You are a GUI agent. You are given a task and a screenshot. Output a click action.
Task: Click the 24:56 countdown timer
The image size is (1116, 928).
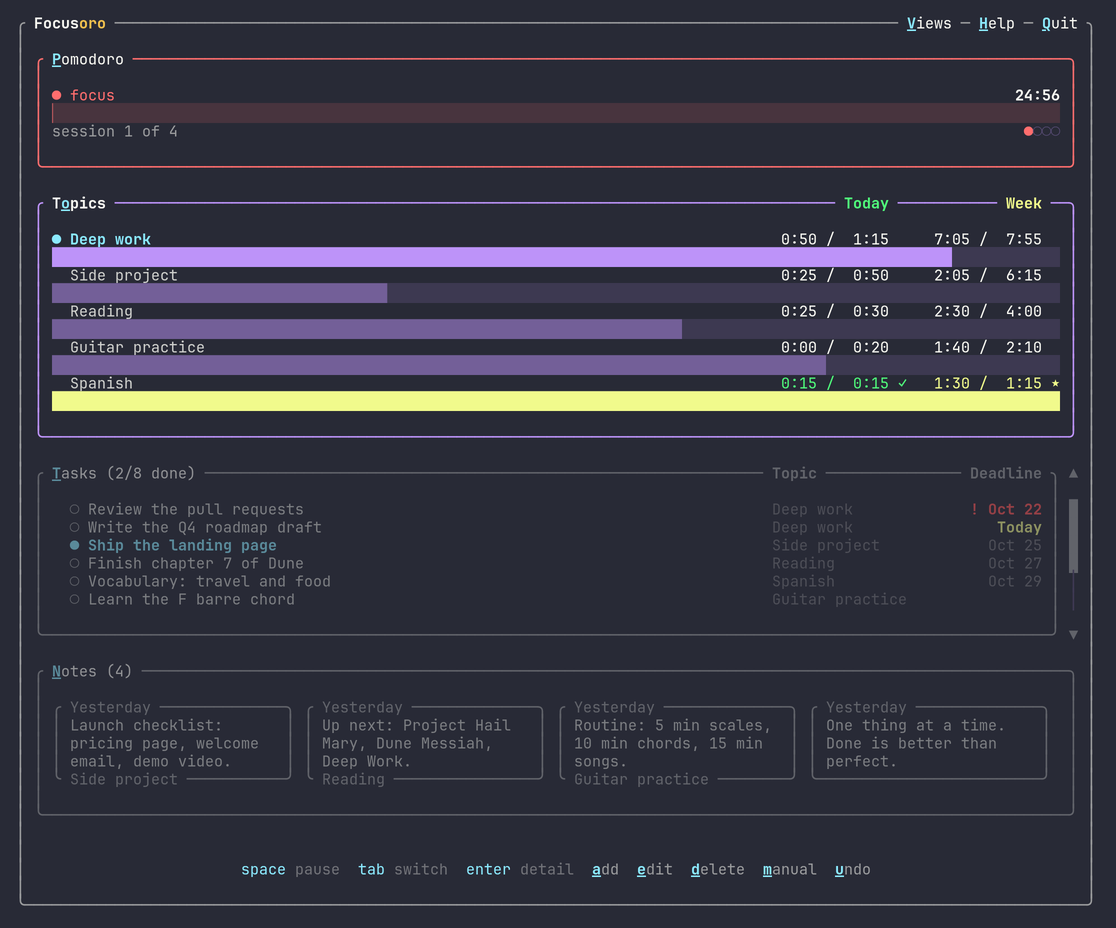pos(1037,95)
